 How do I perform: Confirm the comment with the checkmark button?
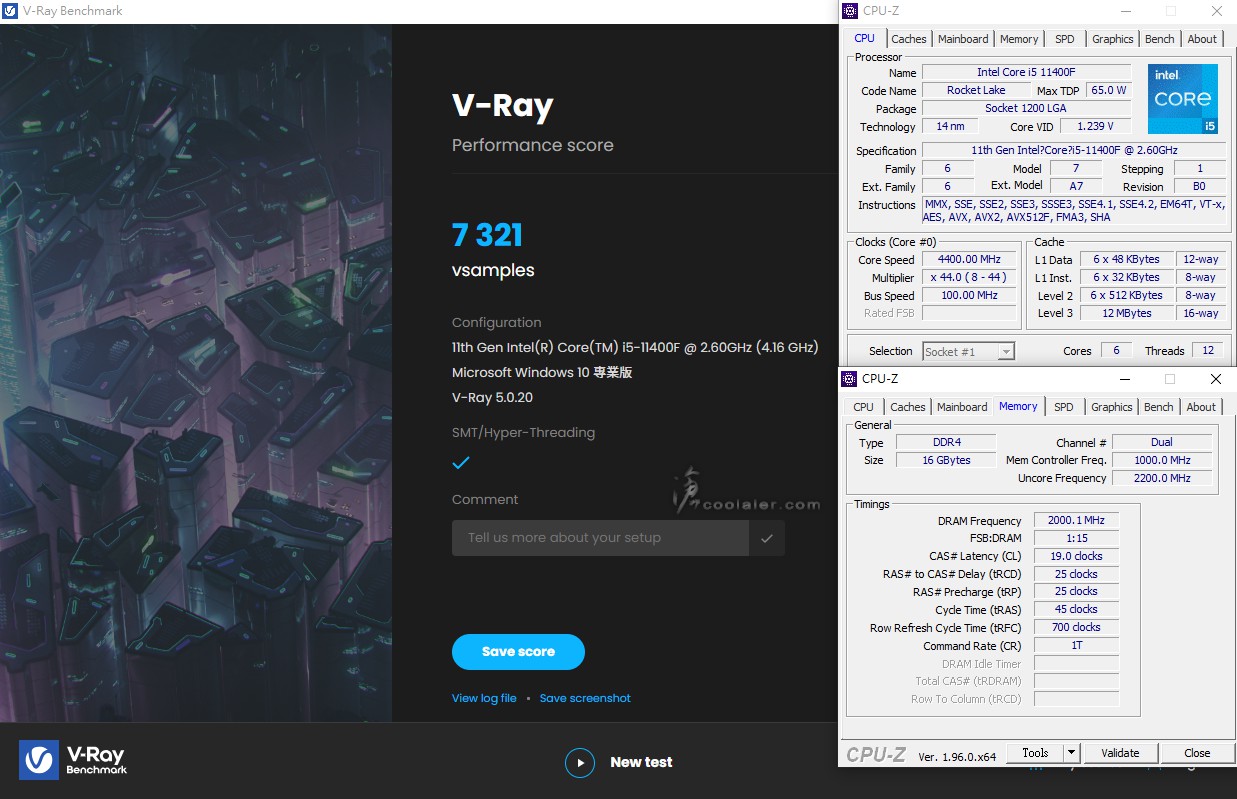[x=767, y=538]
